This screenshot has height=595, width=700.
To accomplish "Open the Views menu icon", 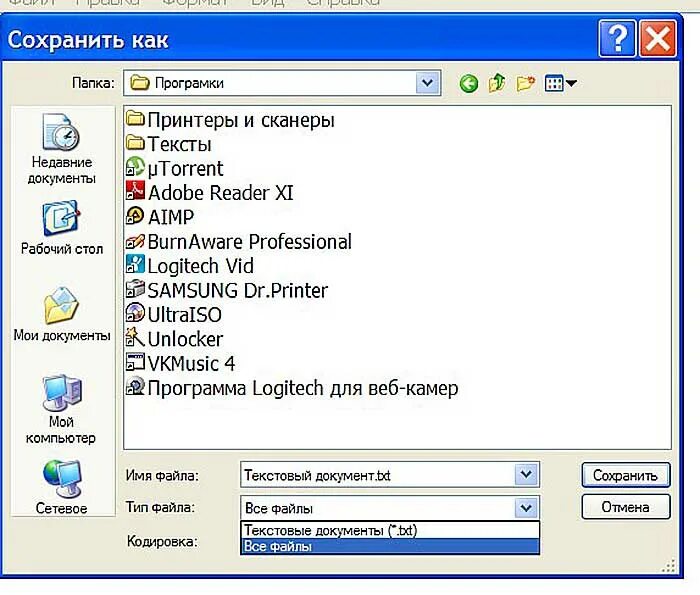I will tap(561, 83).
